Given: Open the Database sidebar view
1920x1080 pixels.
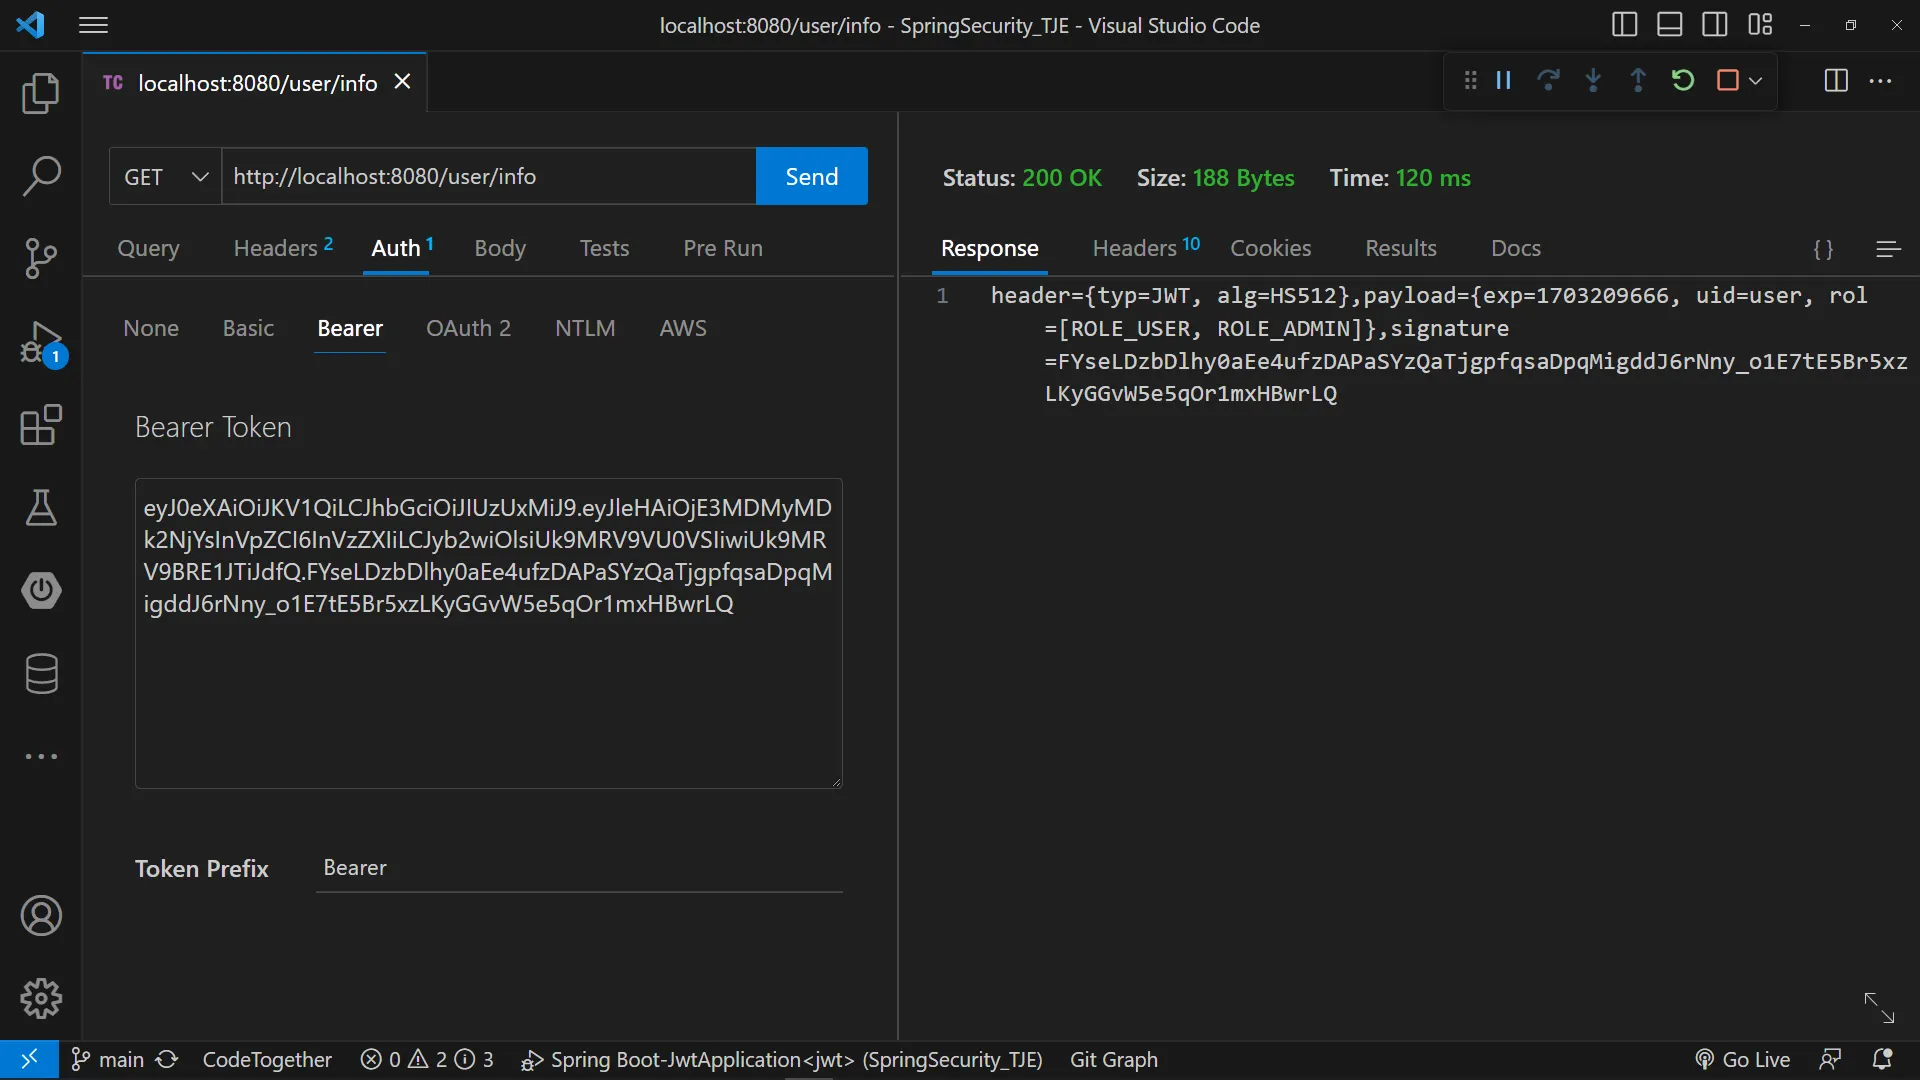Looking at the screenshot, I should (41, 674).
